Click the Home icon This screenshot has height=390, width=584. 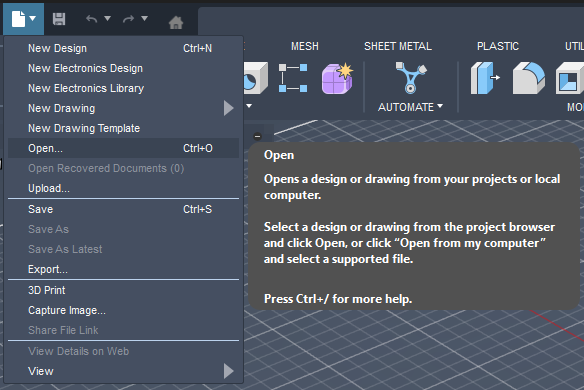coord(176,23)
